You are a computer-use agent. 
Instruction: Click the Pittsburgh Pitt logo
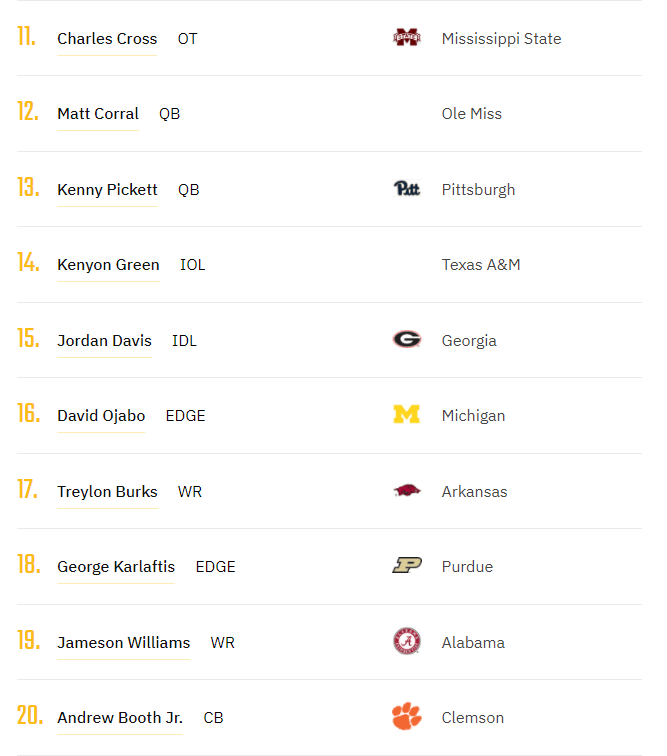(x=407, y=189)
